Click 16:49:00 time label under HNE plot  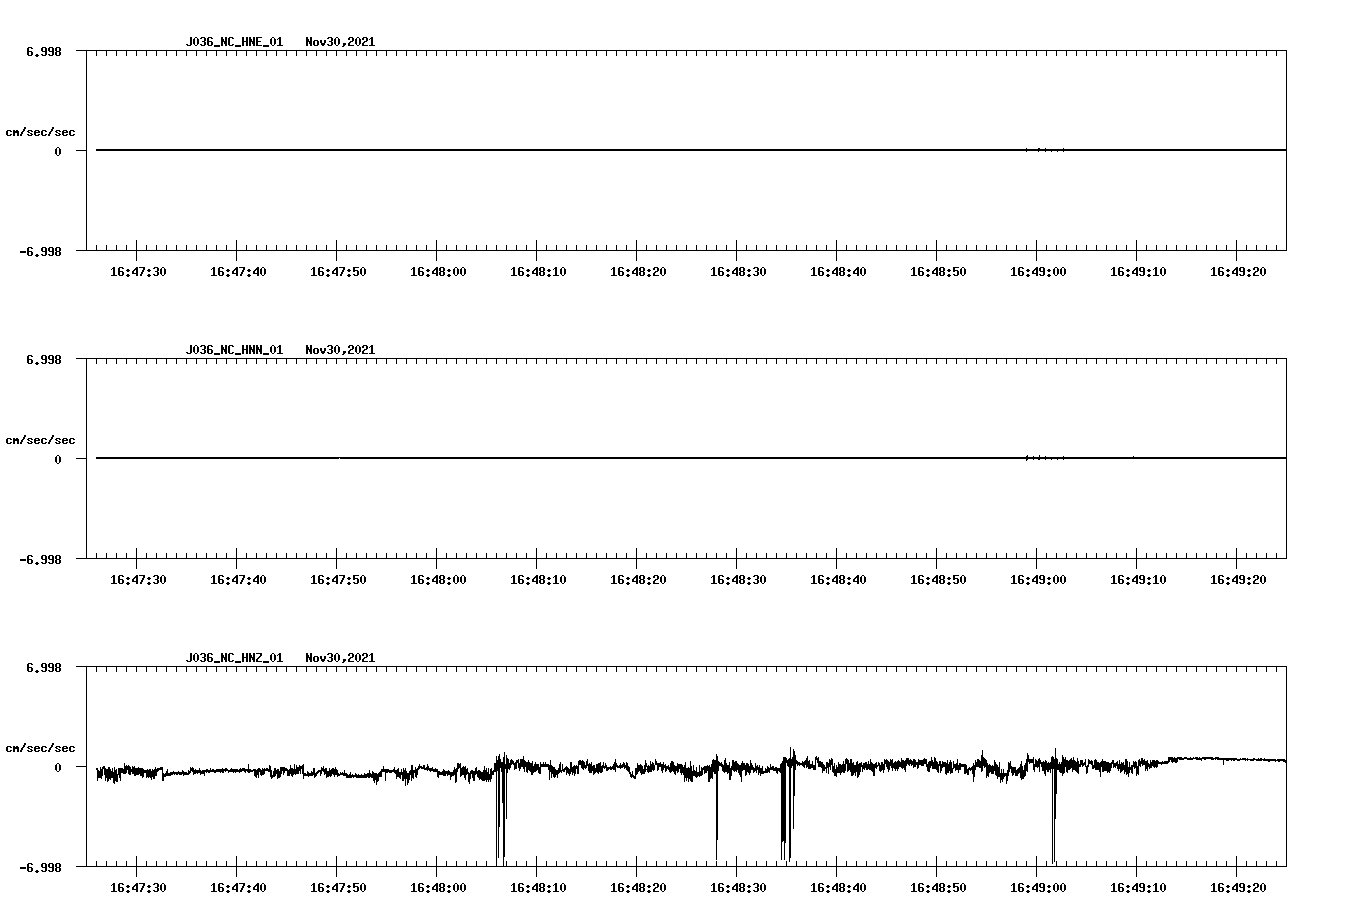point(1038,272)
